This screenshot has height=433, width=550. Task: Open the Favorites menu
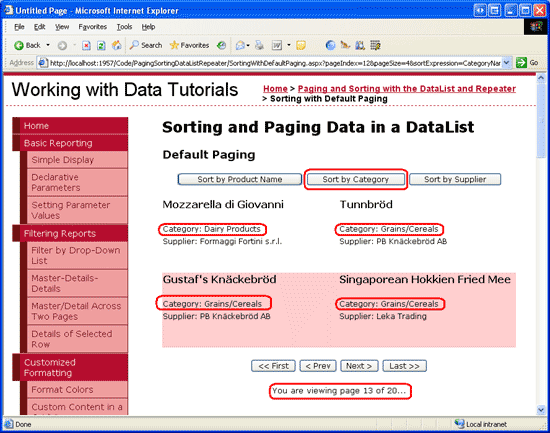point(93,27)
